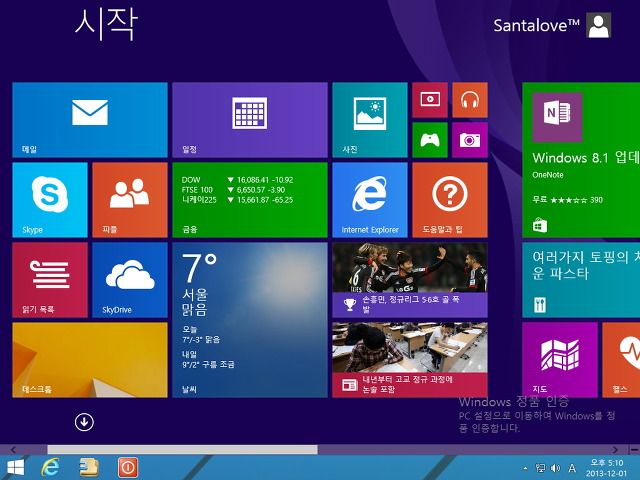Viewport: 640px width, 480px height.
Task: Open Internet Explorer from the taskbar
Action: pyautogui.click(x=51, y=467)
